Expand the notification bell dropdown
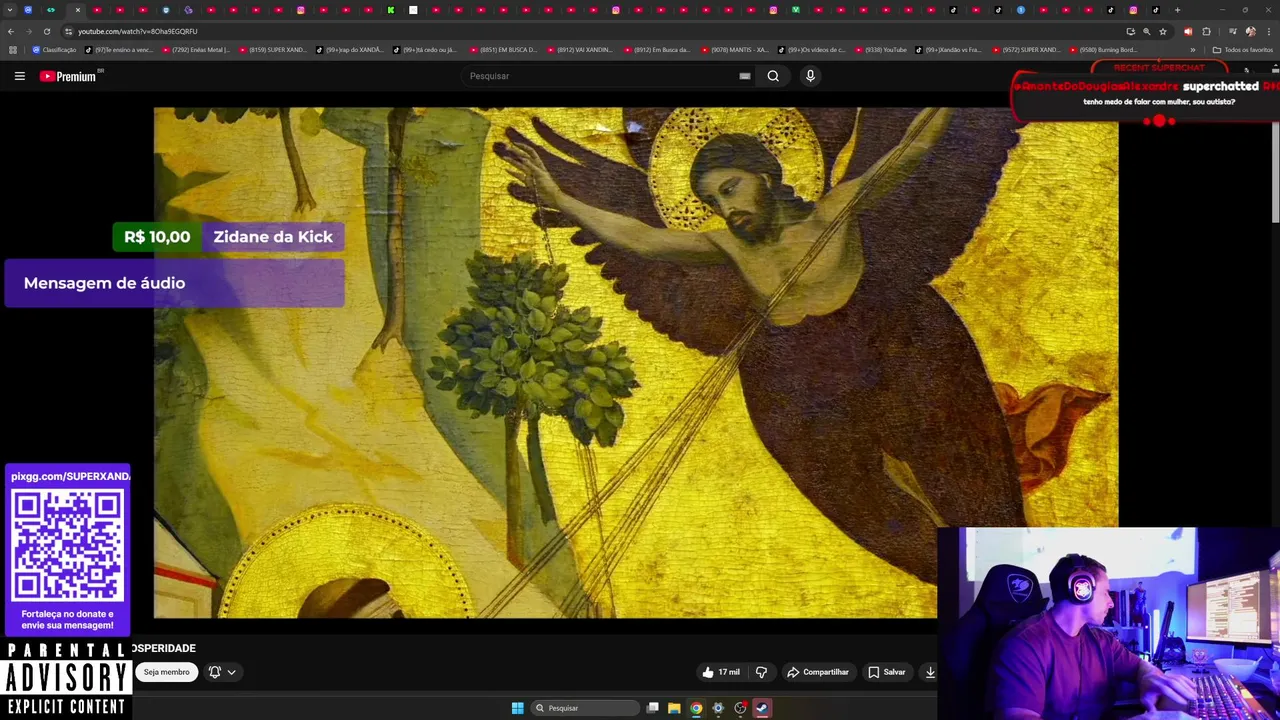1280x720 pixels. point(222,672)
